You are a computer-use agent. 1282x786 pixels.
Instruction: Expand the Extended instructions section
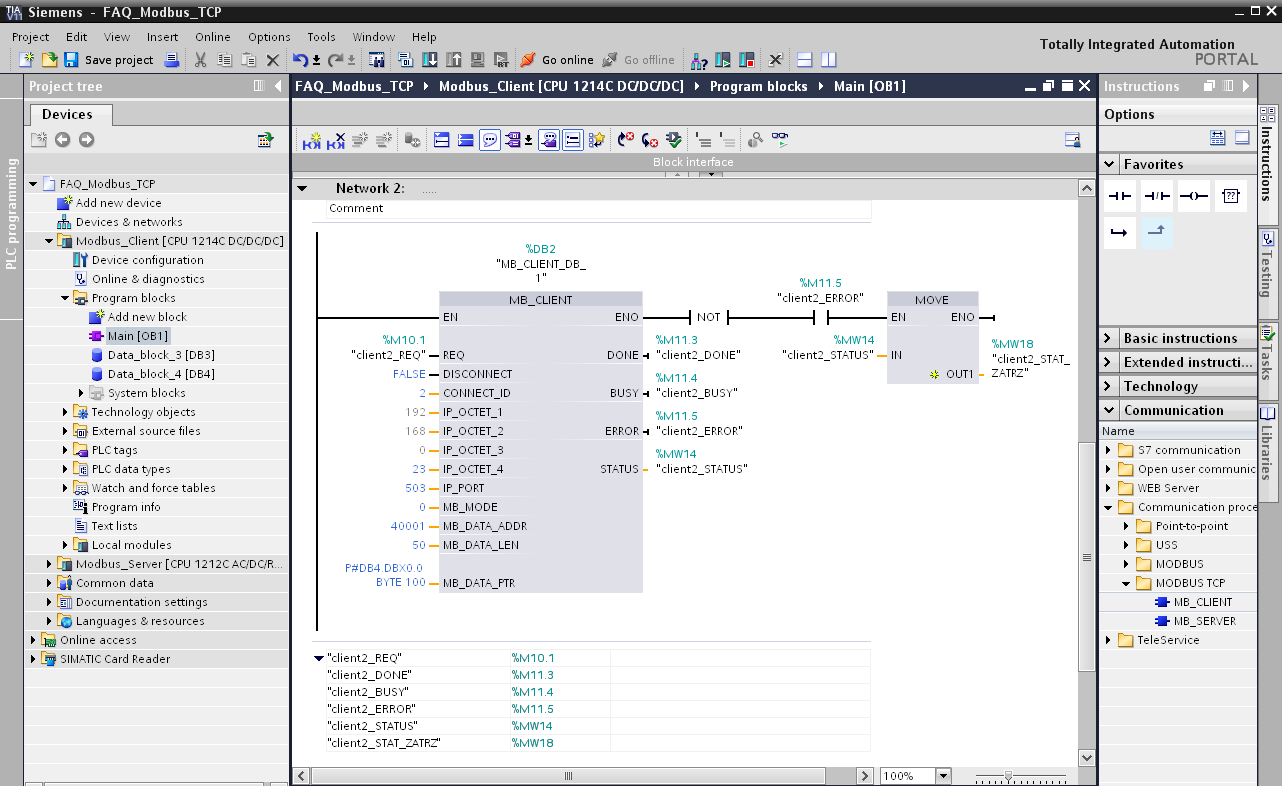1110,362
